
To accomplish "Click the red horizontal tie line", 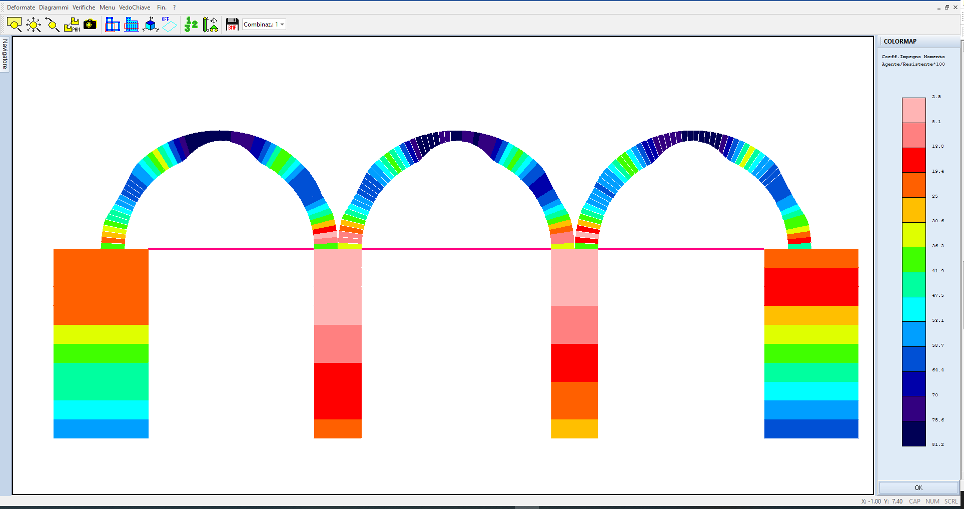I will point(456,249).
